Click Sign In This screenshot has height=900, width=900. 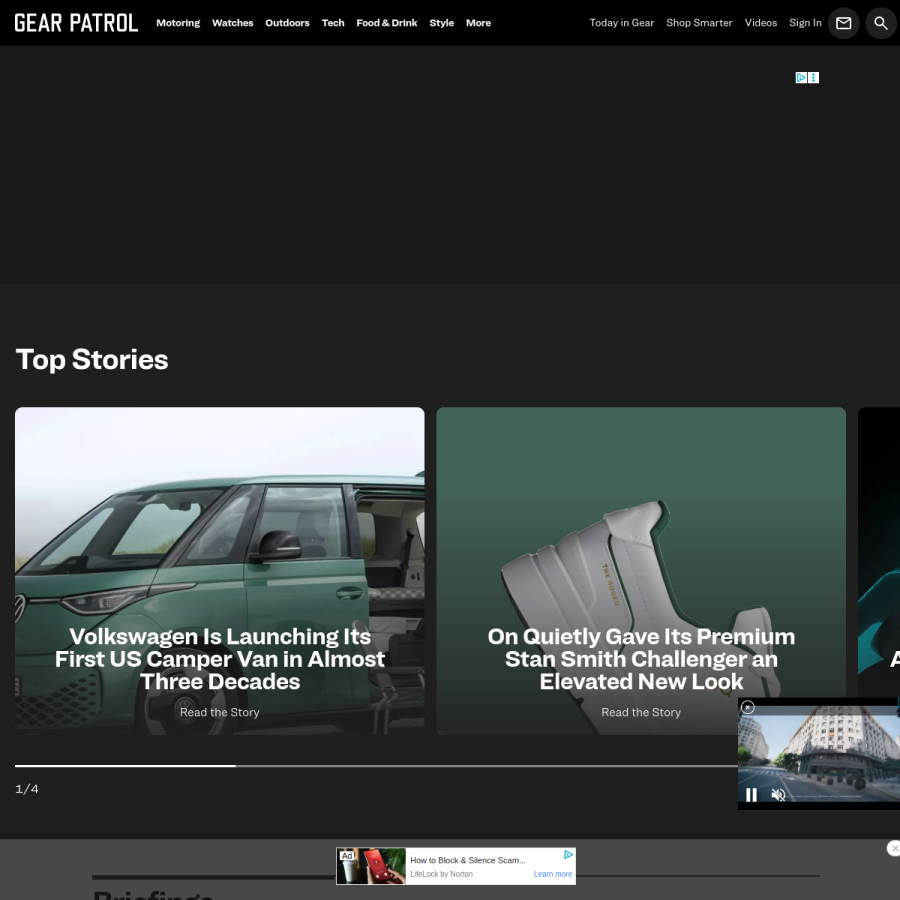tap(805, 23)
